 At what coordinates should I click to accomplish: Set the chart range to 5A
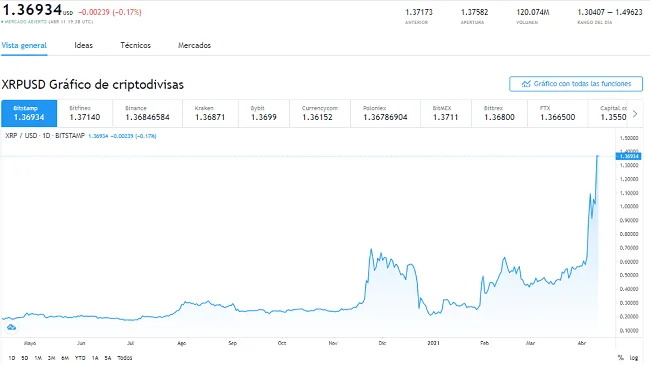pyautogui.click(x=108, y=358)
